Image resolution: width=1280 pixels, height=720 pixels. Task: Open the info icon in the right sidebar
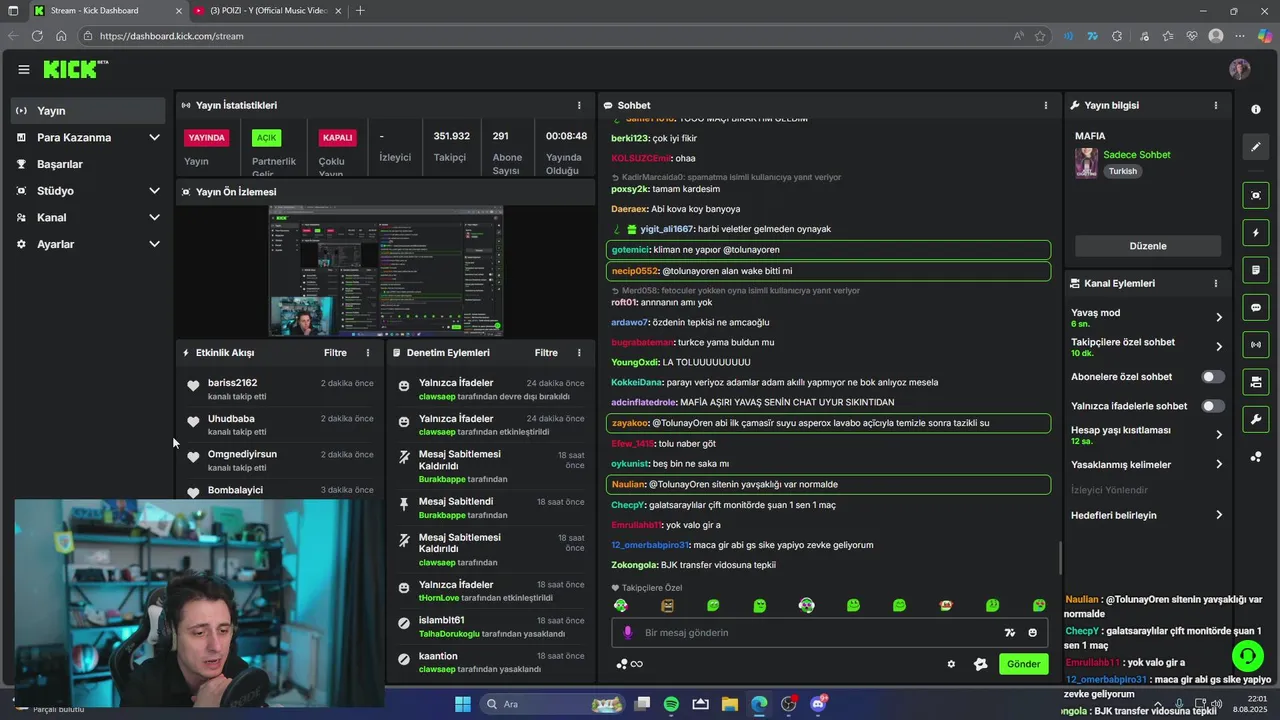[x=1256, y=109]
